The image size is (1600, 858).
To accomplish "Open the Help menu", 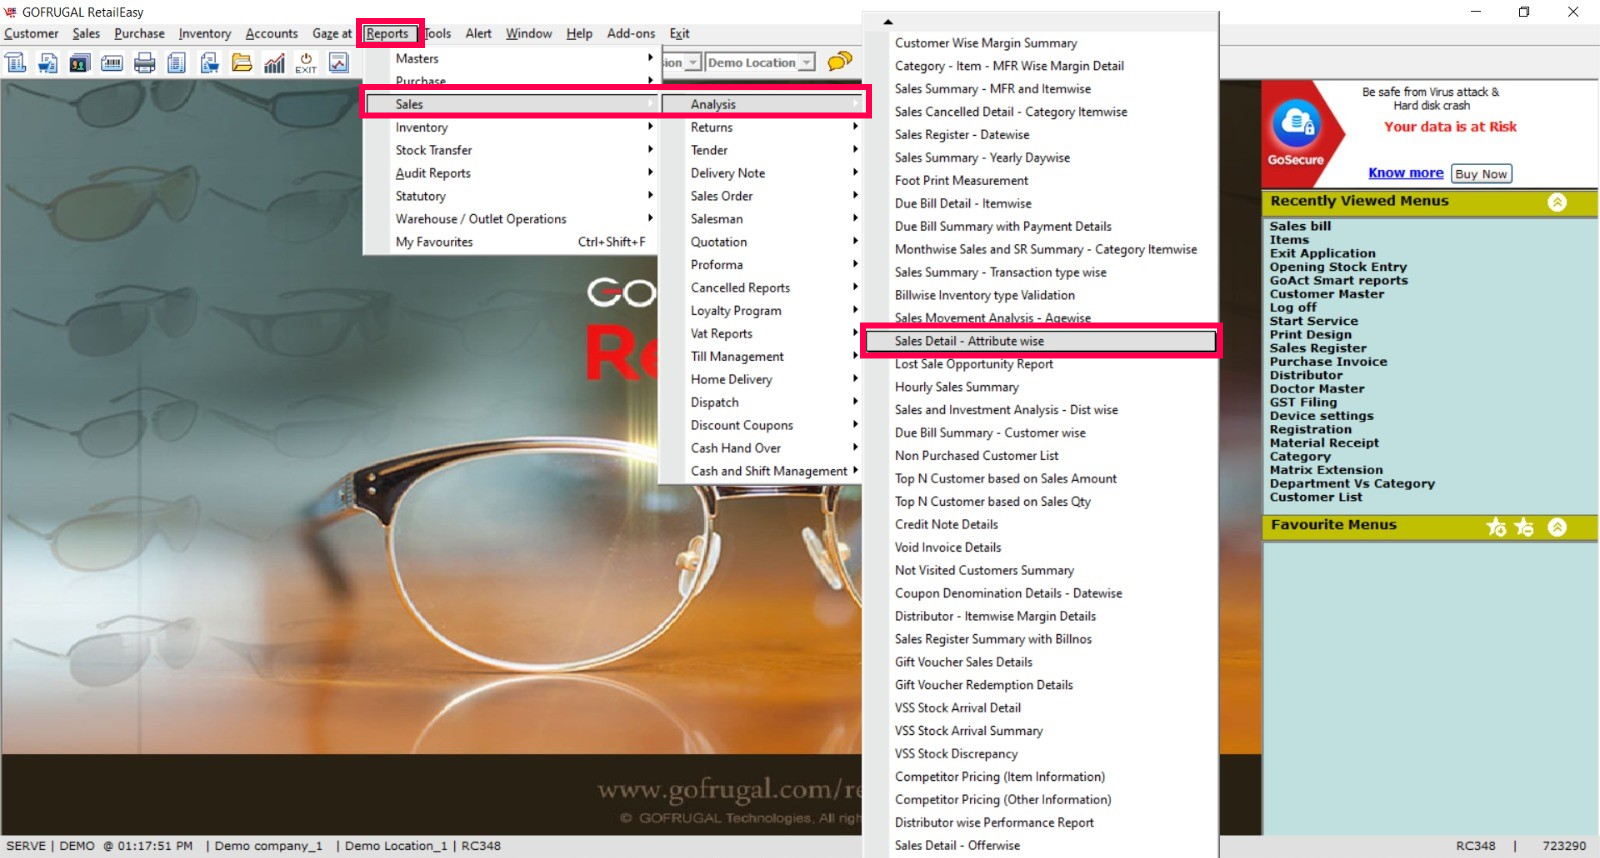I will click(x=579, y=33).
